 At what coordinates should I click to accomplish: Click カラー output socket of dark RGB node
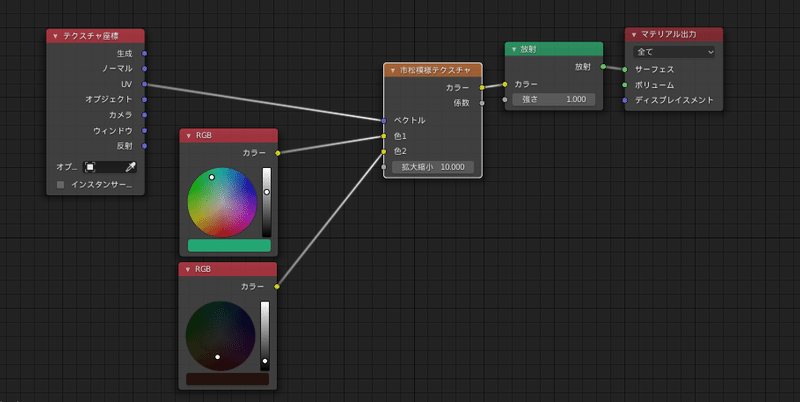click(x=277, y=287)
